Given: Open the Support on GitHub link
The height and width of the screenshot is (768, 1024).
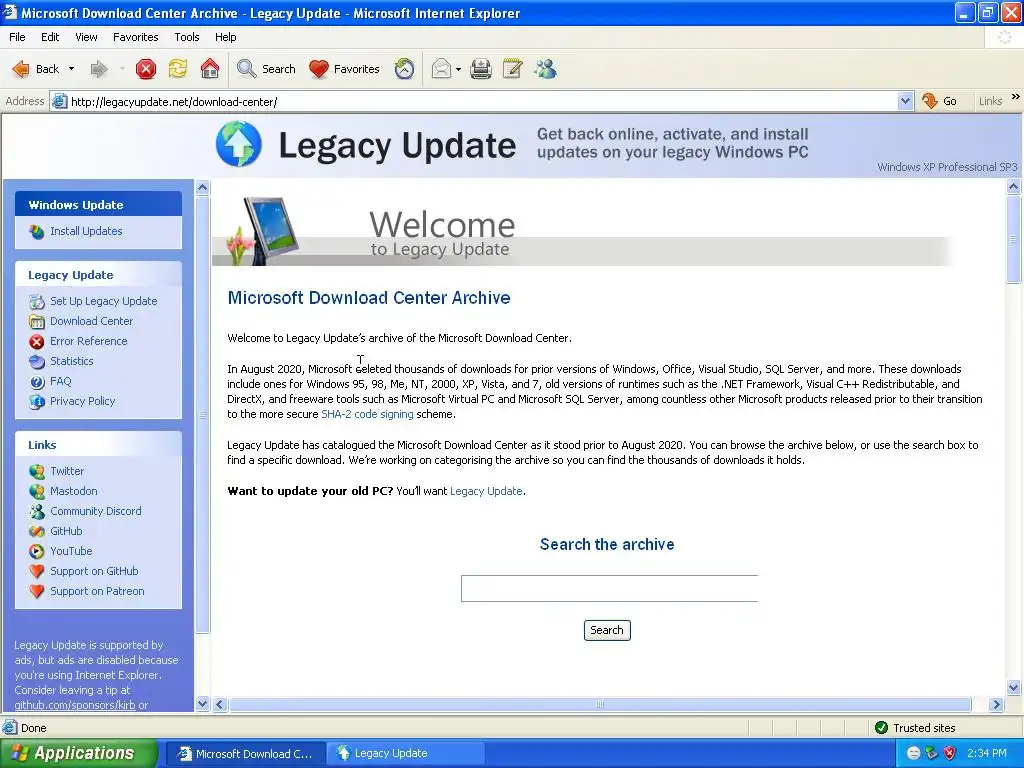Looking at the screenshot, I should (x=94, y=571).
